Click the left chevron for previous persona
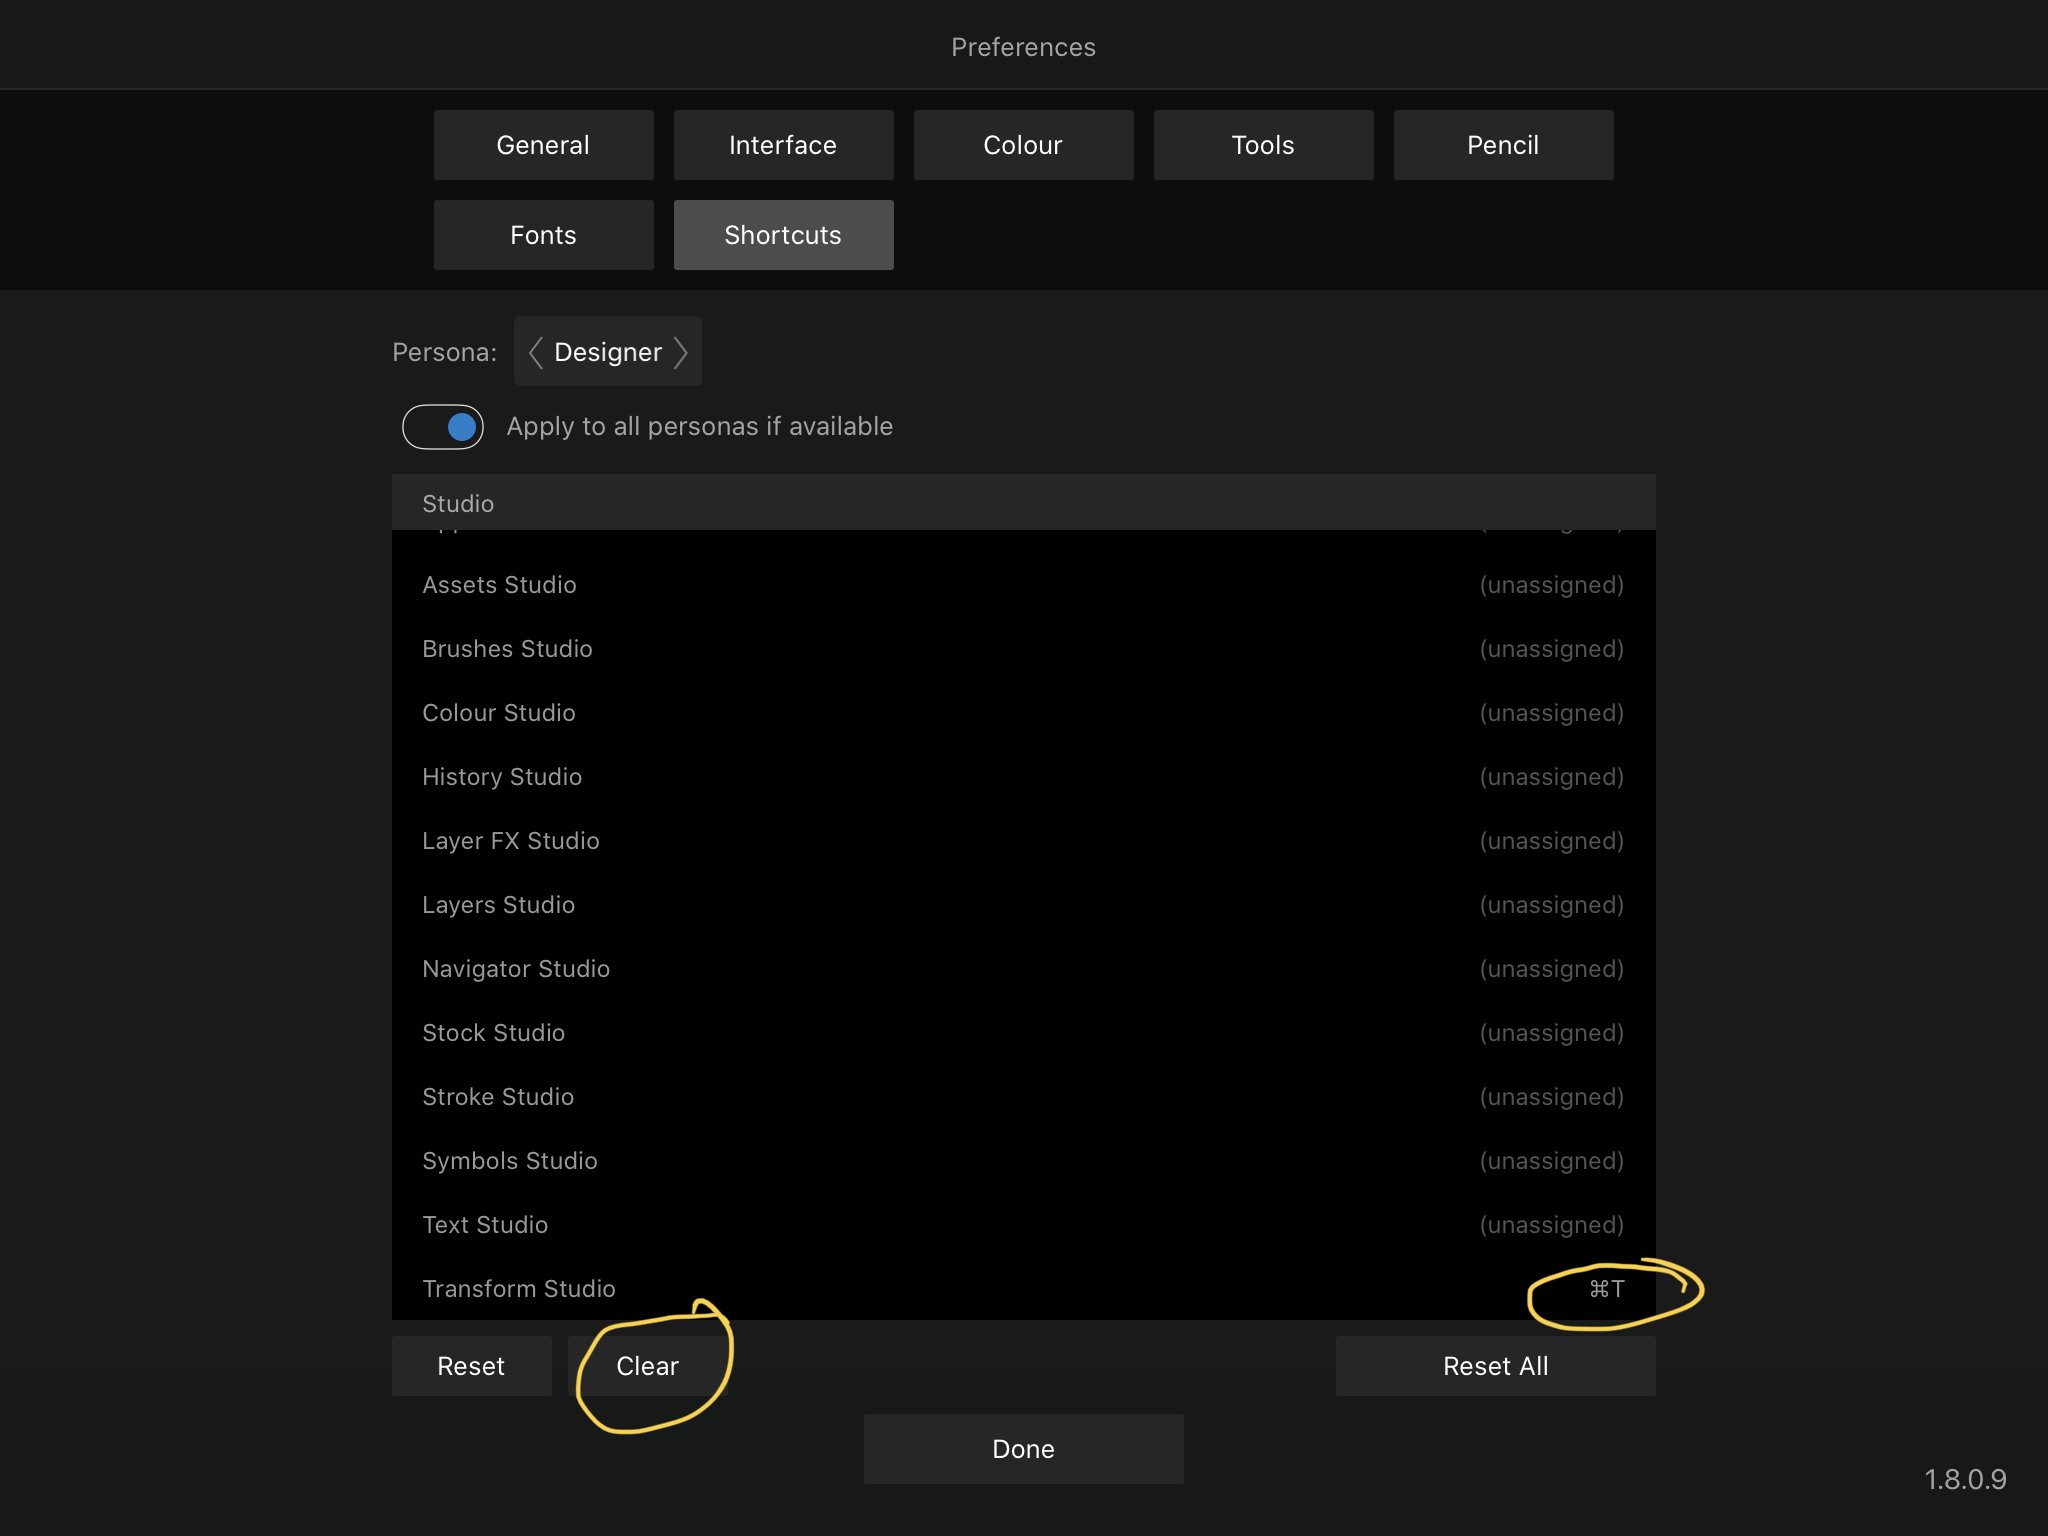This screenshot has height=1536, width=2048. click(x=534, y=352)
